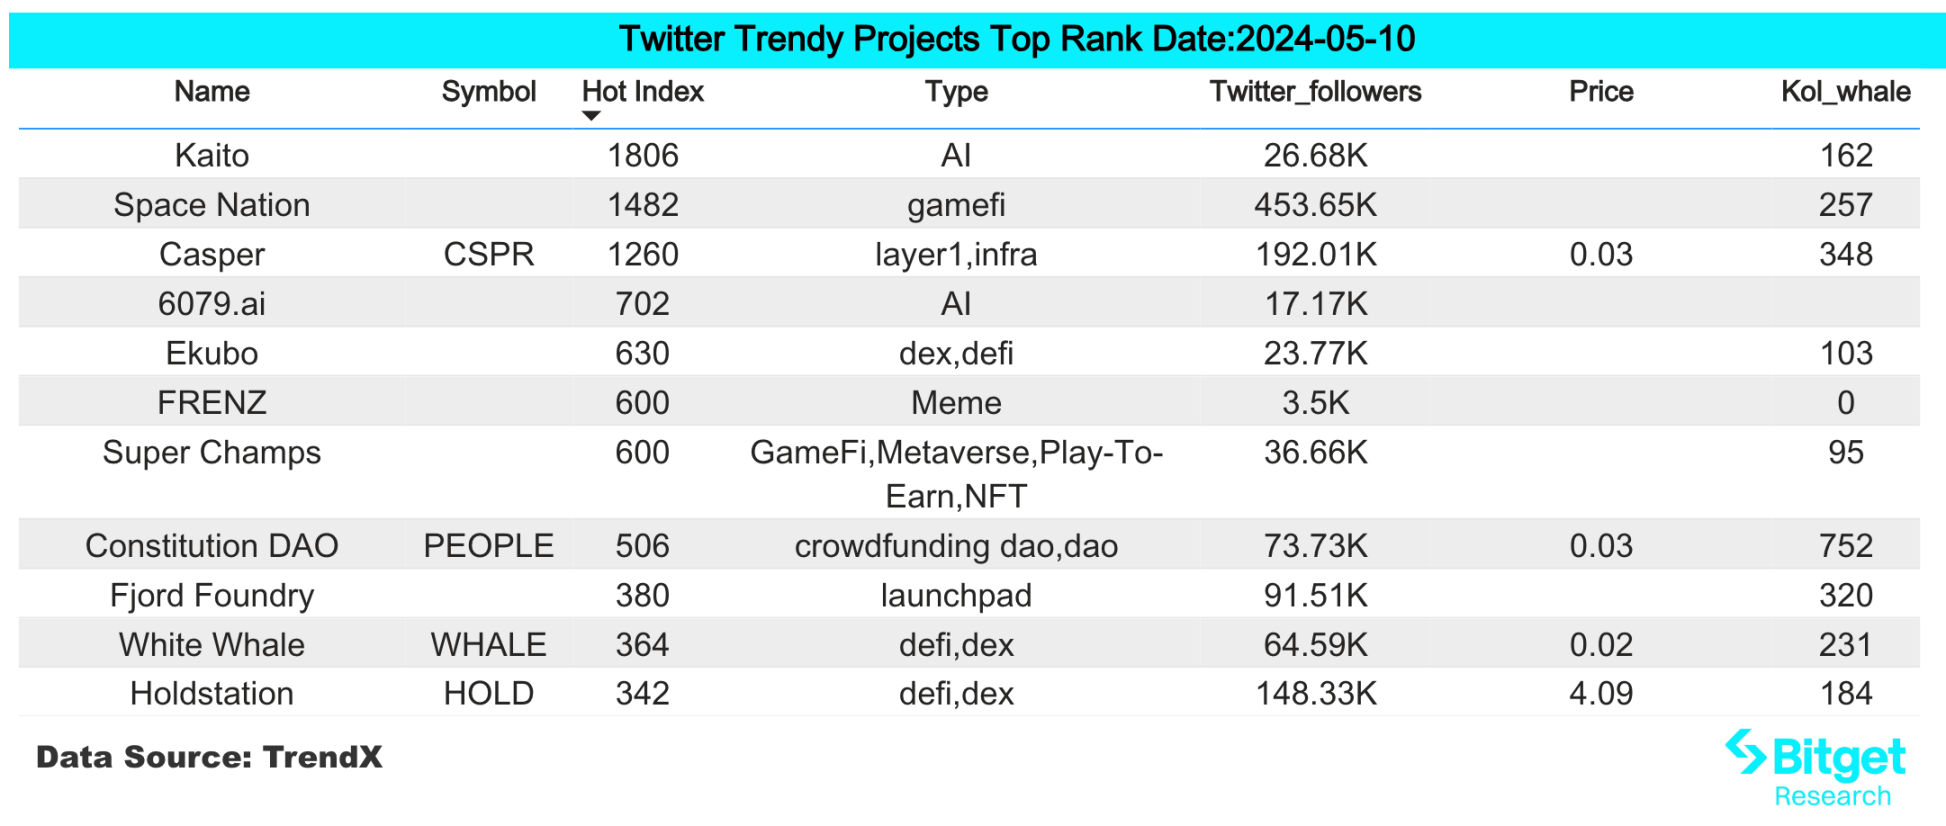Select the Holdstation project name

(212, 694)
